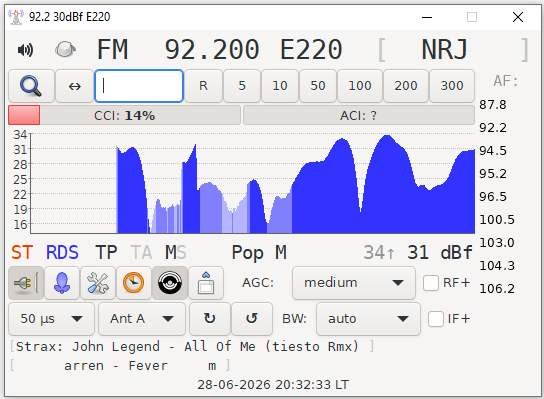Select the 50 kHz step button
Image resolution: width=544 pixels, height=399 pixels.
(x=318, y=86)
